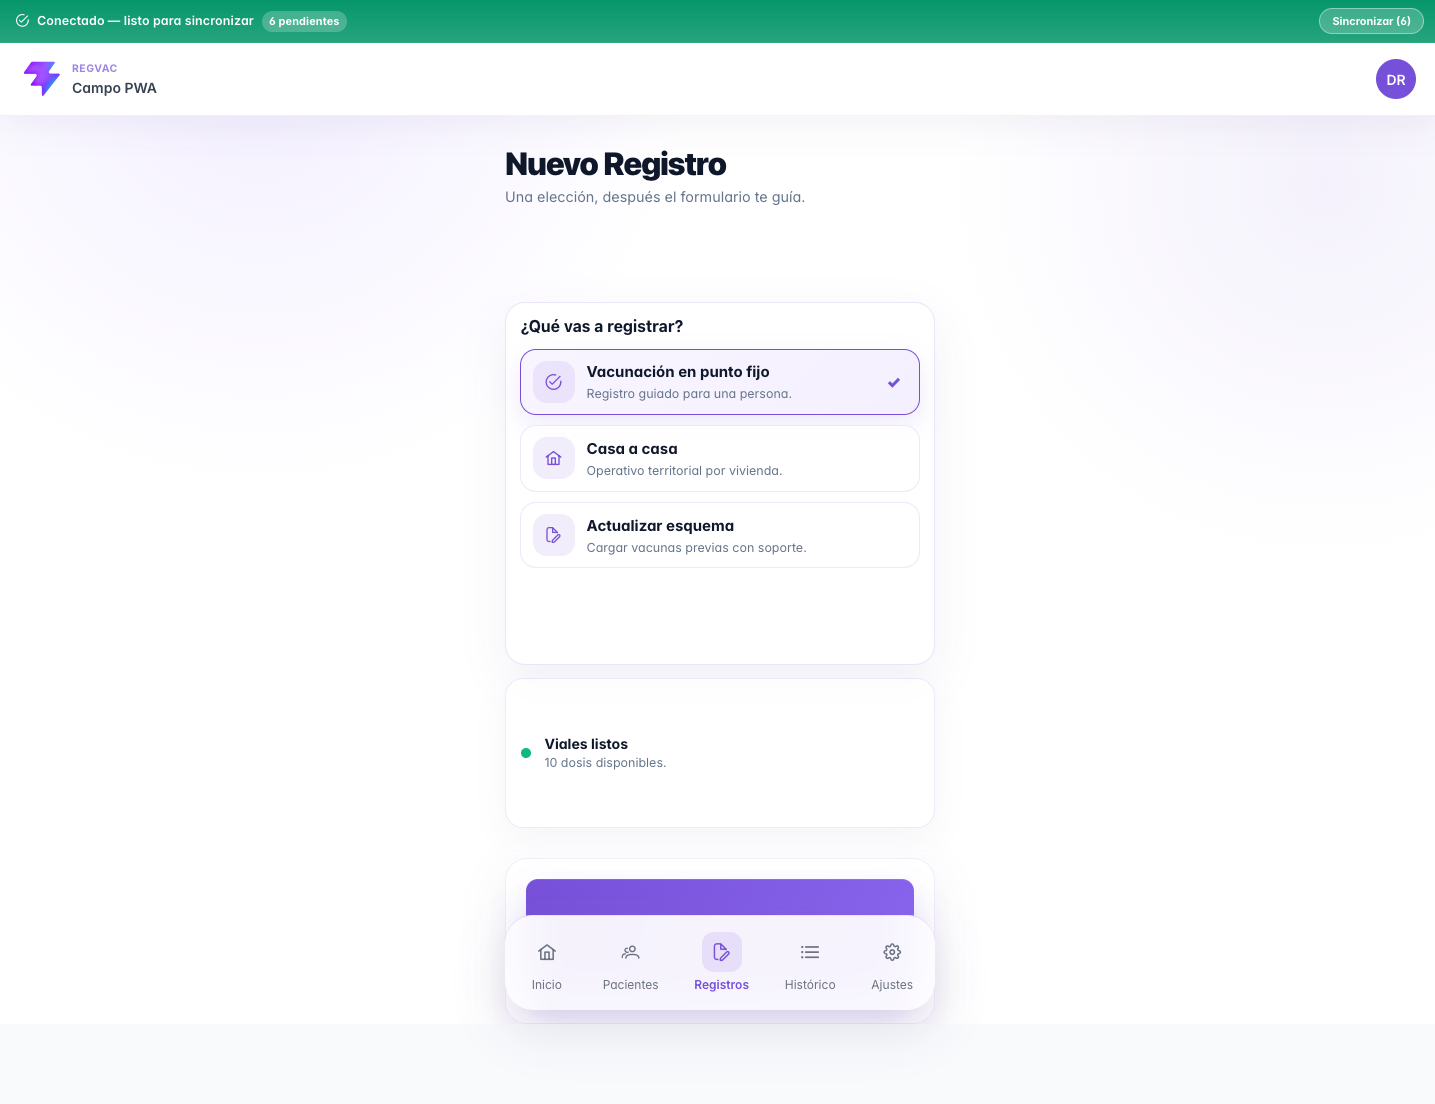Click the Campo PWA app title
1435x1104 pixels.
[114, 88]
